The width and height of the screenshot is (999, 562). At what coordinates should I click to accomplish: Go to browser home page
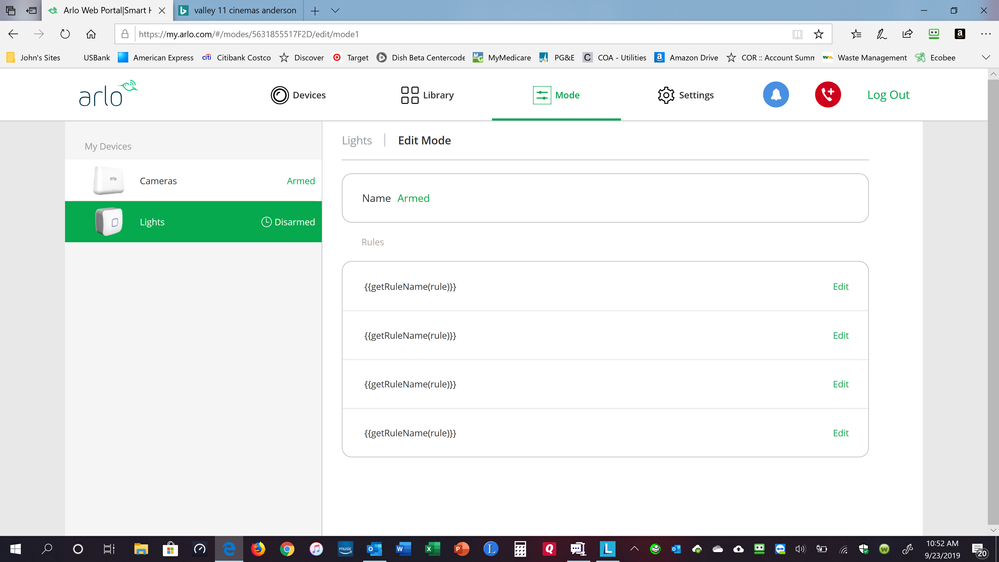point(91,34)
